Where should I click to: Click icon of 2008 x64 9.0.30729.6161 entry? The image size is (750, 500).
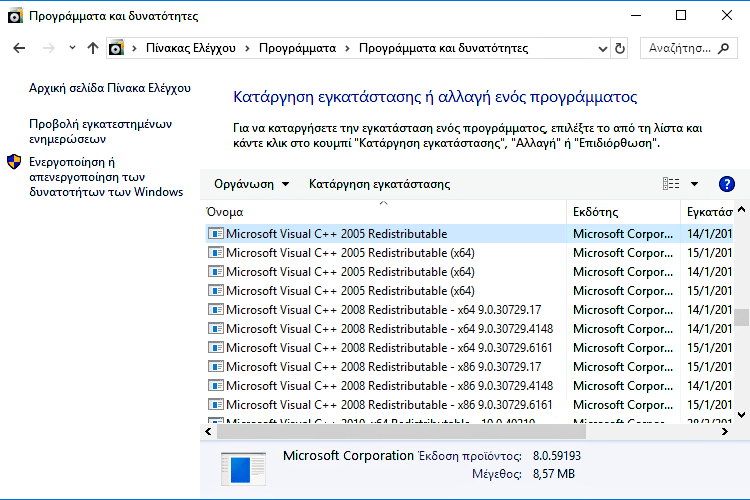pos(216,347)
